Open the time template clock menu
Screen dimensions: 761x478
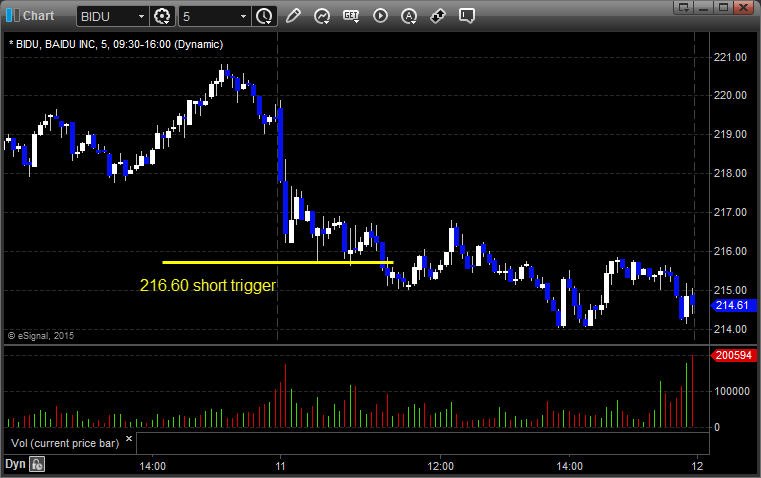click(x=265, y=16)
